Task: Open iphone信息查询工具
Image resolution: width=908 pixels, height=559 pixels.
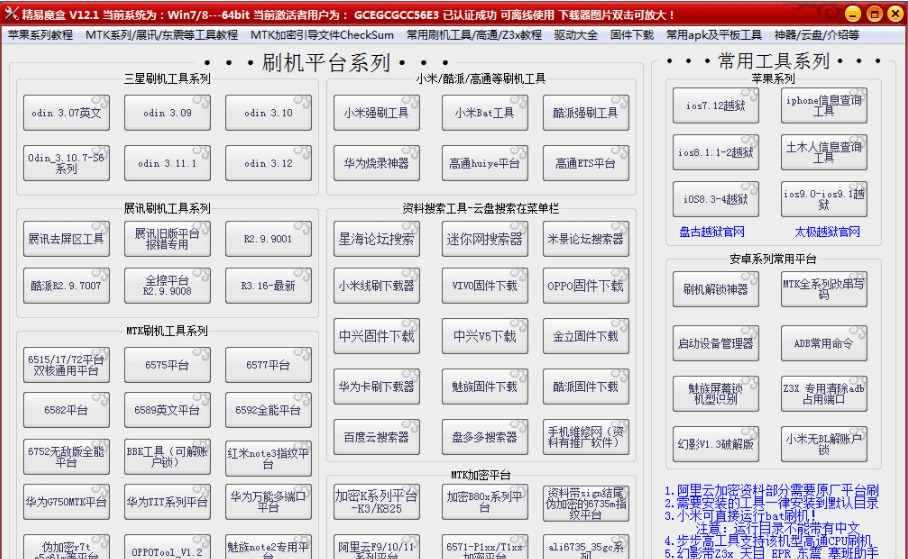Action: (x=824, y=105)
